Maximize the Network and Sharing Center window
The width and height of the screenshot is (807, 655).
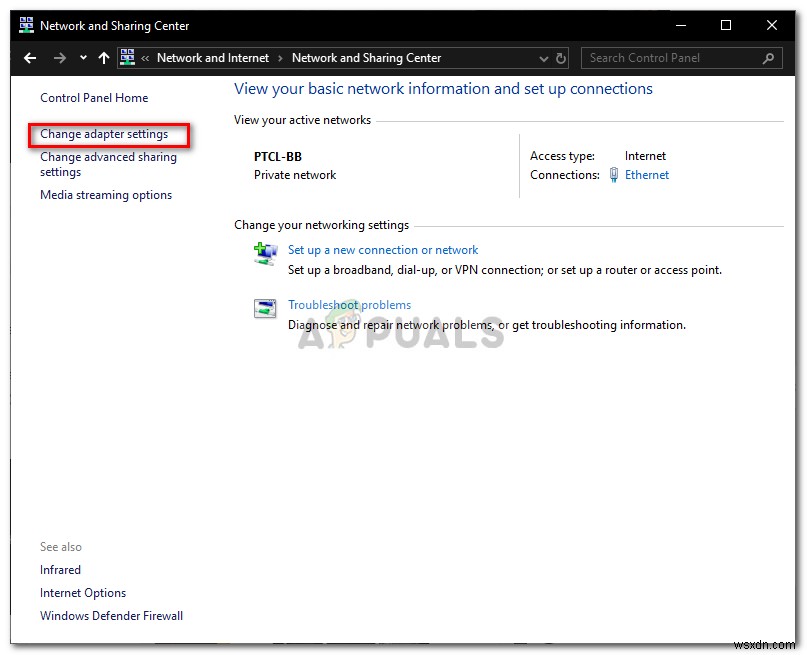(726, 25)
